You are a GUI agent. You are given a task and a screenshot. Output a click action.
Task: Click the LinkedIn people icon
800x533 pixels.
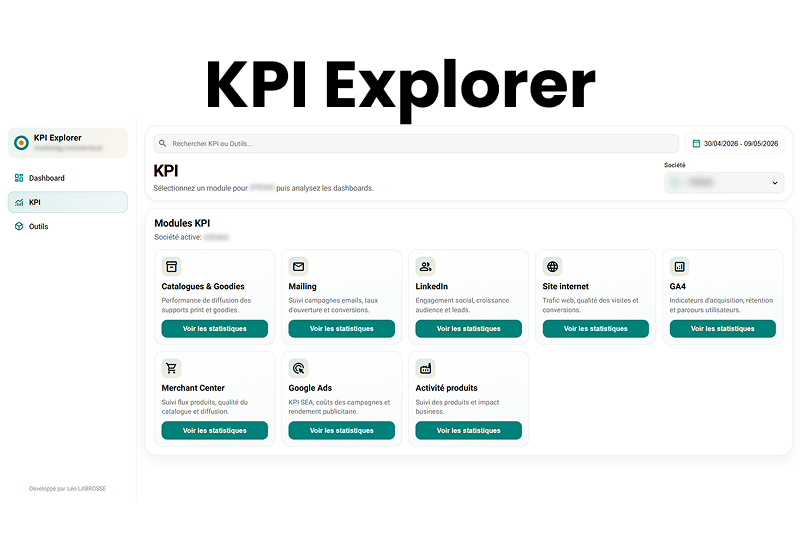426,266
